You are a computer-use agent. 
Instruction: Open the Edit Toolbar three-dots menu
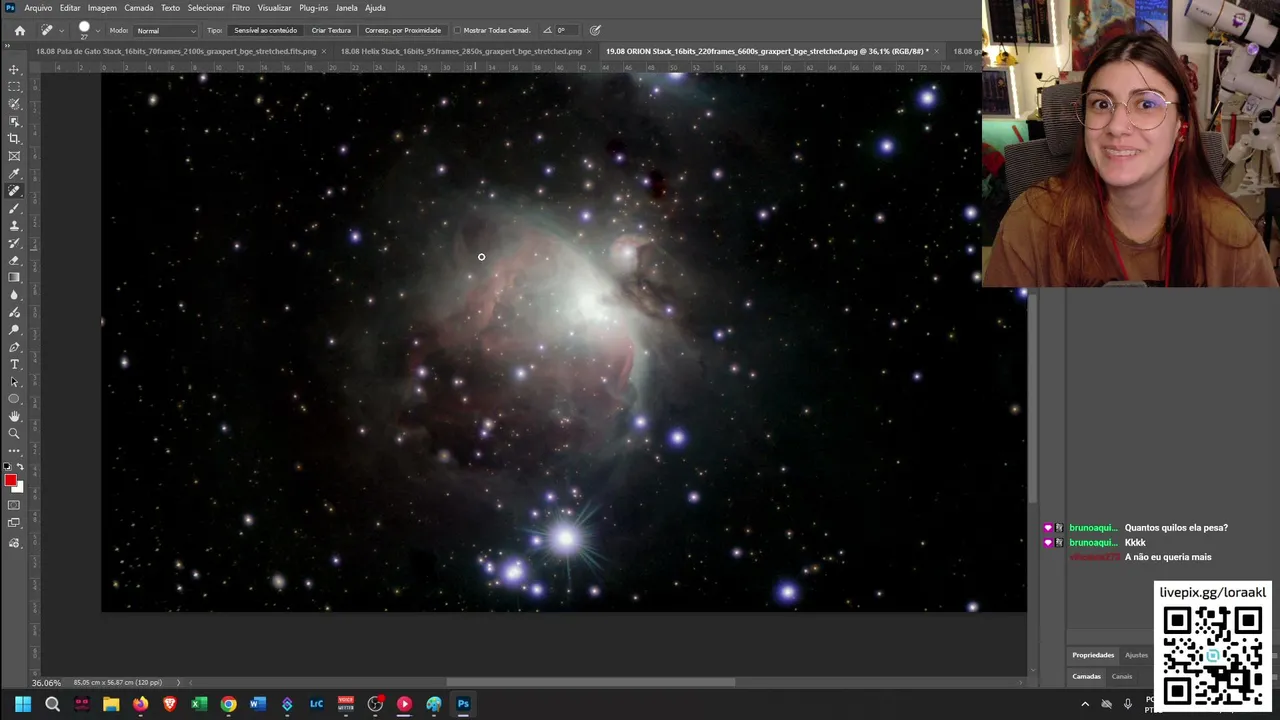(x=14, y=451)
